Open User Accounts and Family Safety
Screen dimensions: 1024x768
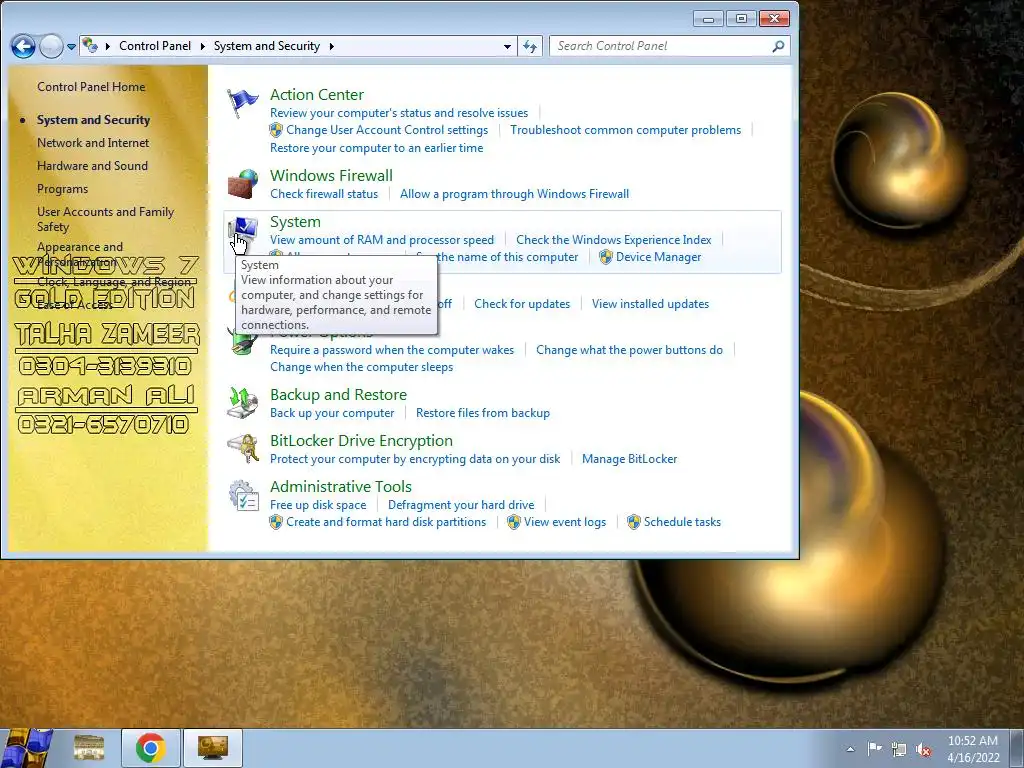tap(105, 219)
